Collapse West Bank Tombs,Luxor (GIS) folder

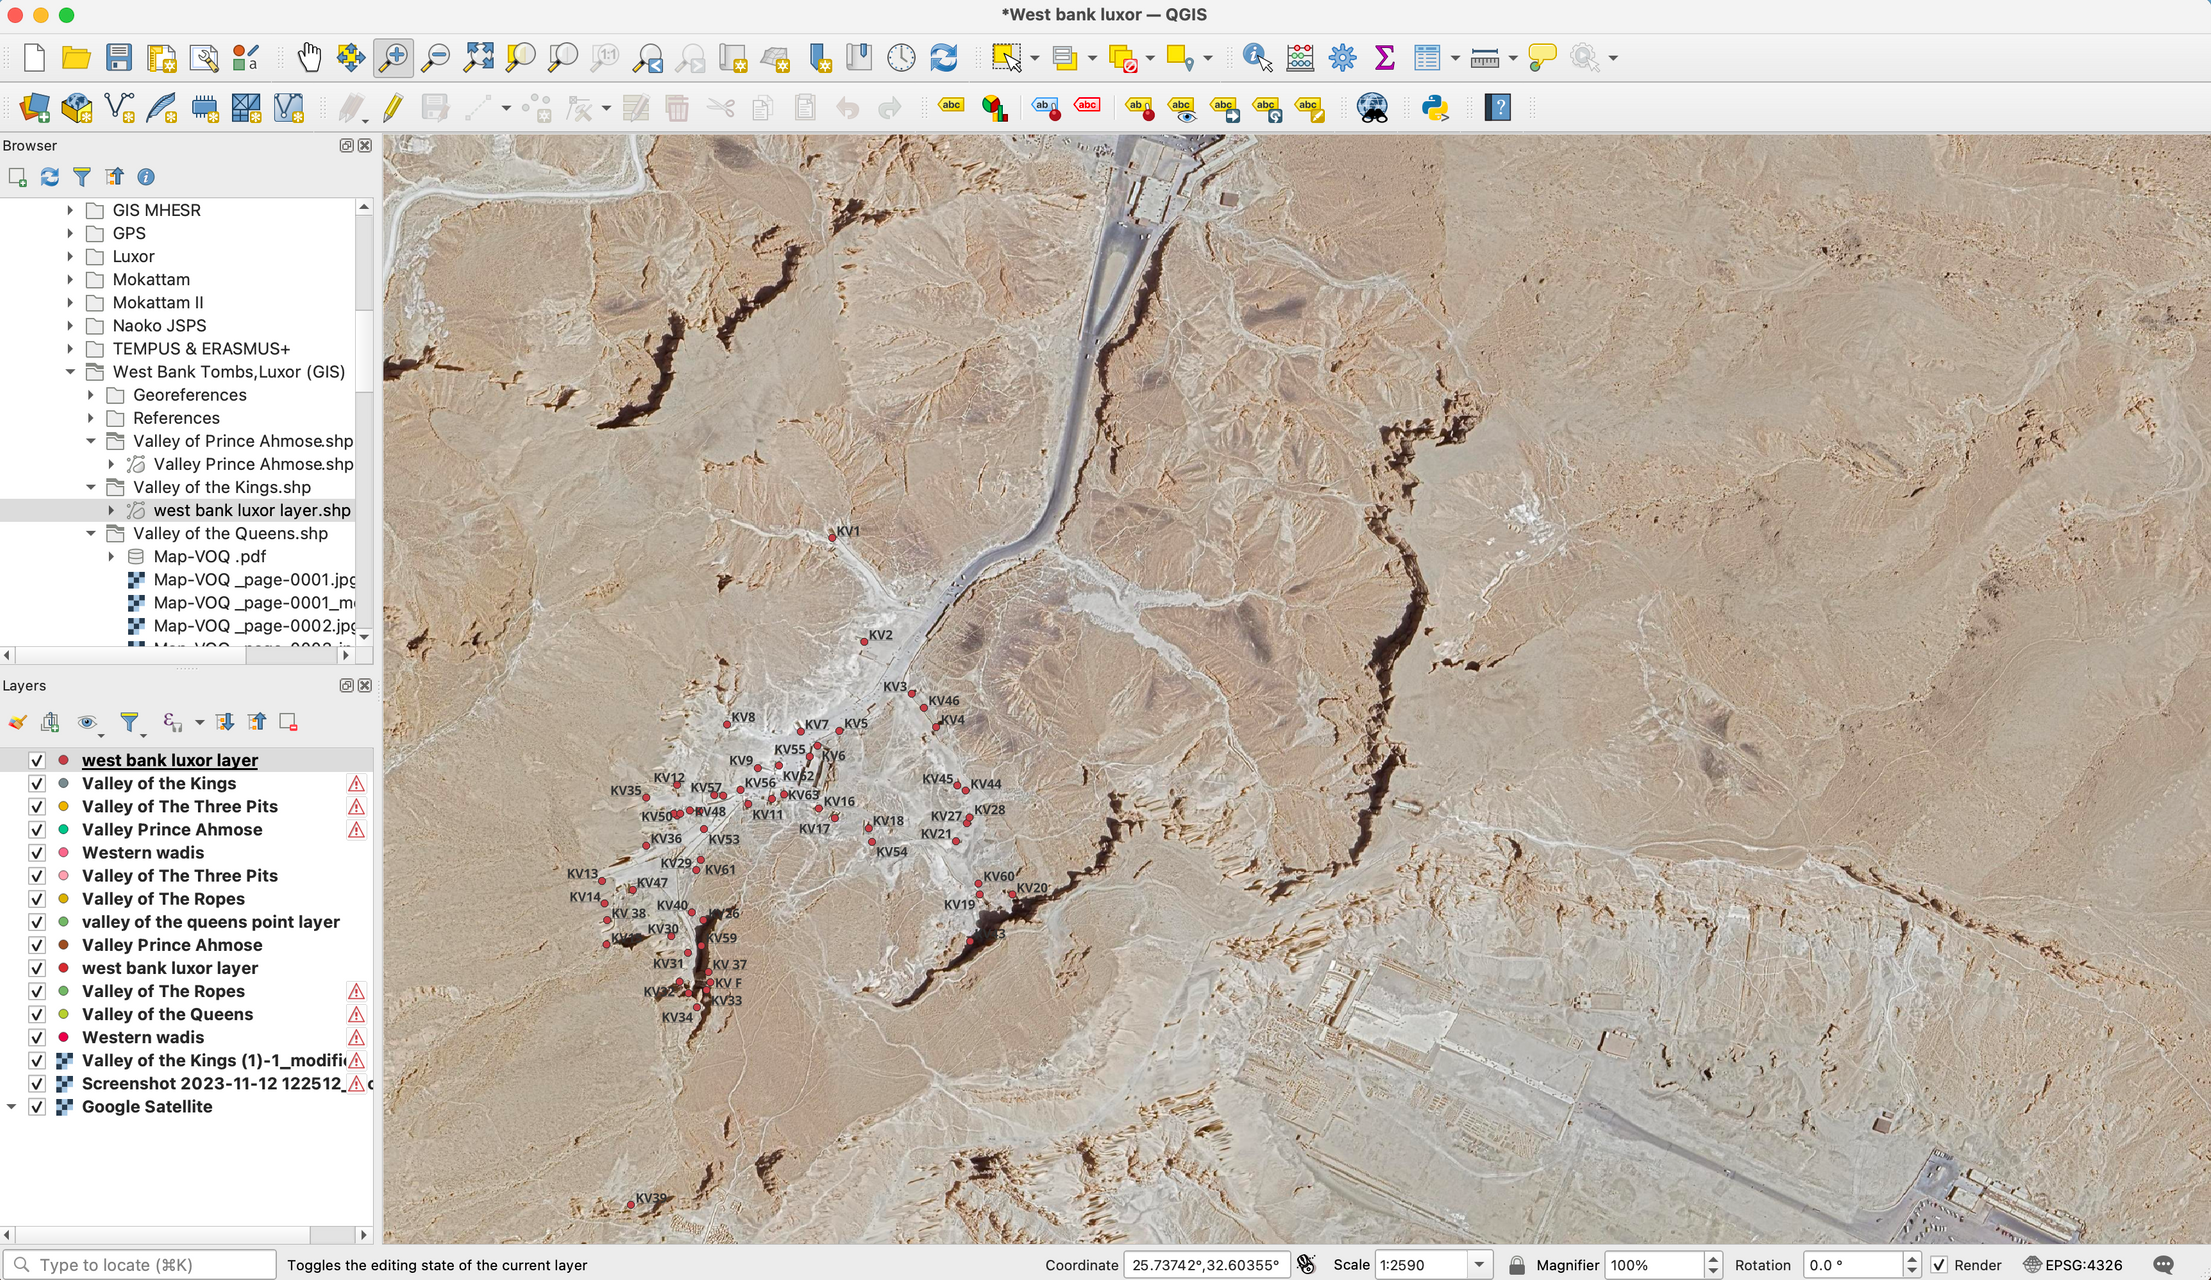70,372
